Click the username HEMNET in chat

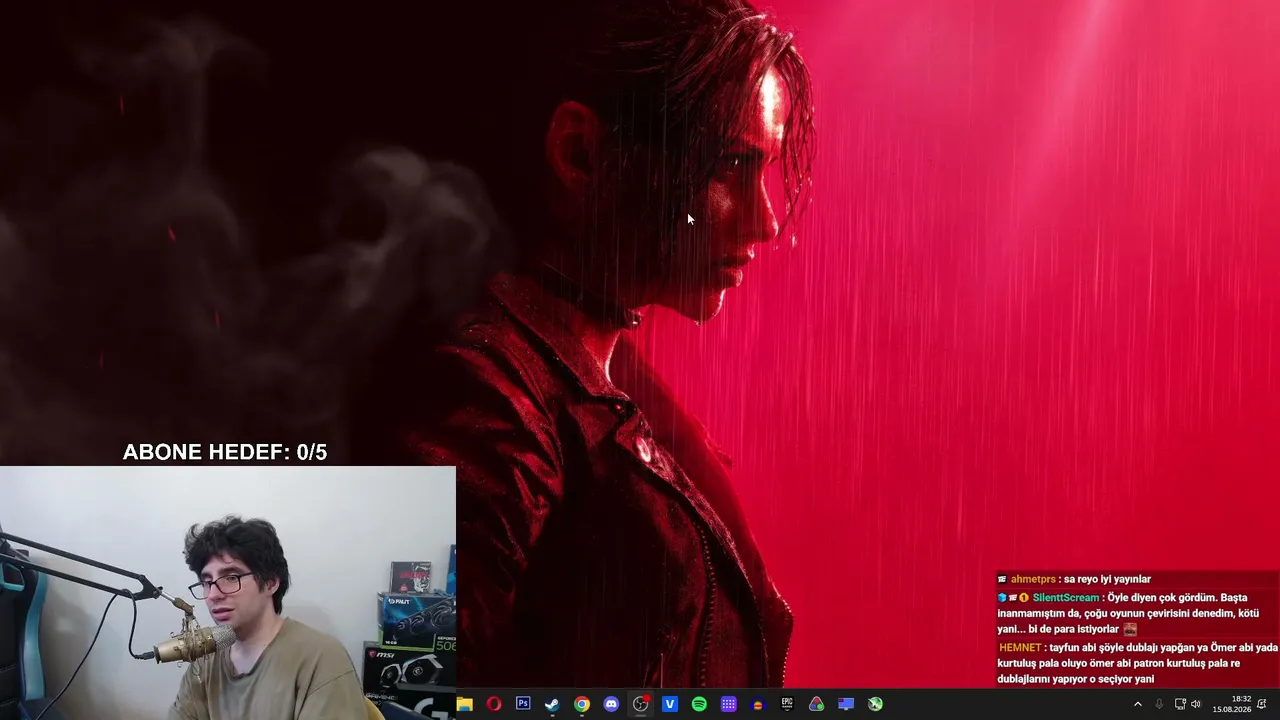click(1020, 647)
